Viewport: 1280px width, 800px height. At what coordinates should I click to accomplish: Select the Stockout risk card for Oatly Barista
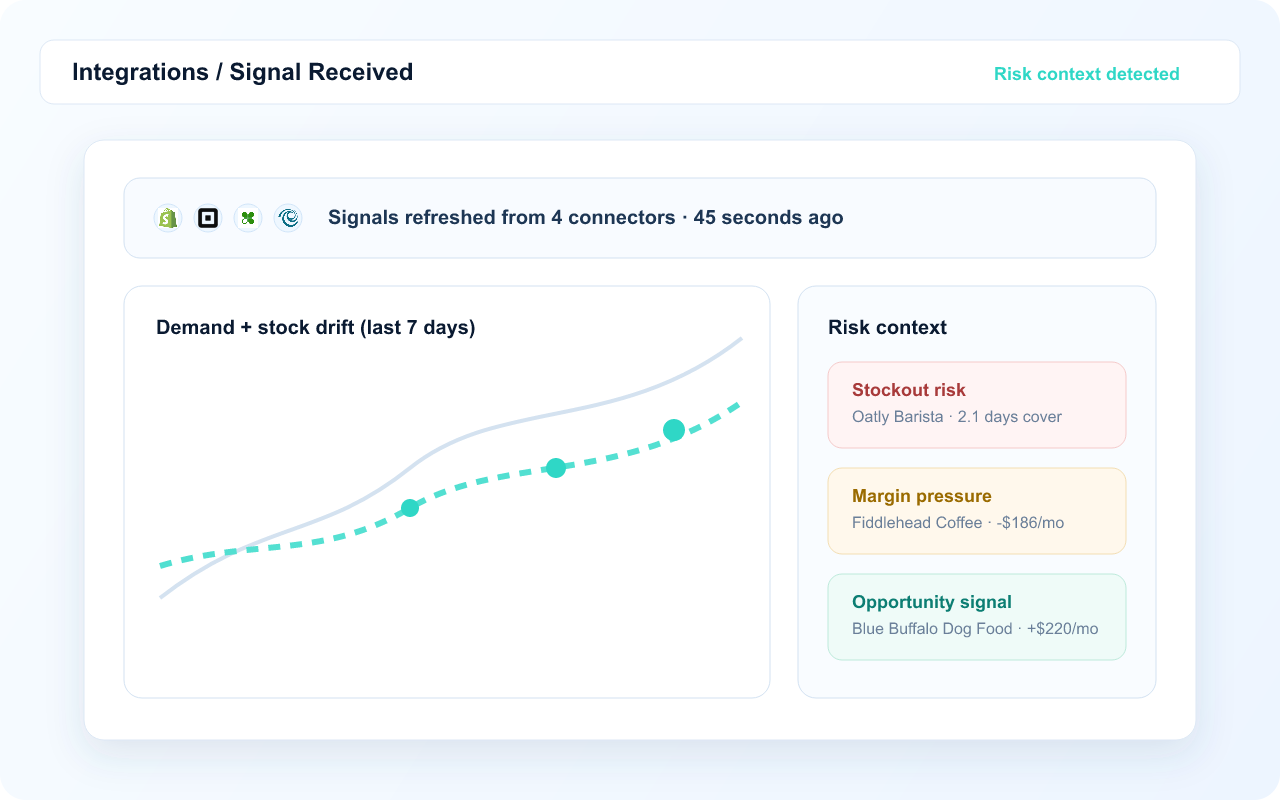click(x=976, y=404)
